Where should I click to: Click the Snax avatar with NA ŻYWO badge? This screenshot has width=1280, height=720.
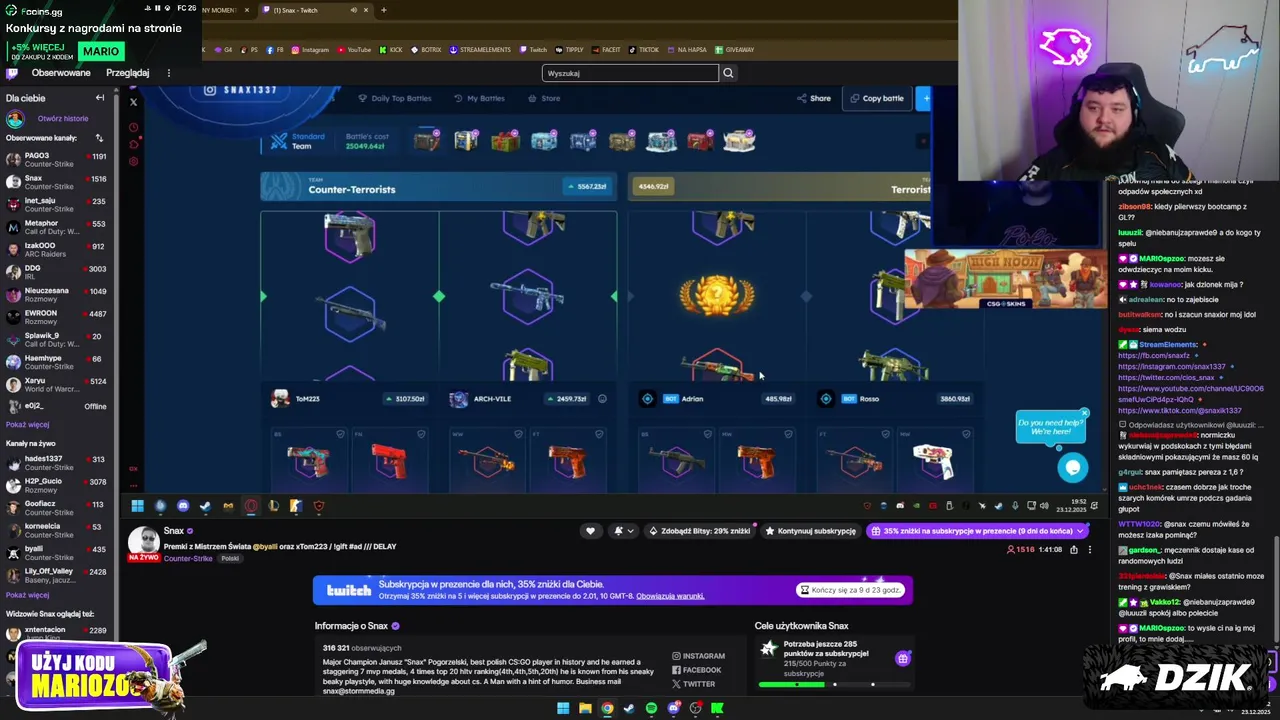pos(144,543)
